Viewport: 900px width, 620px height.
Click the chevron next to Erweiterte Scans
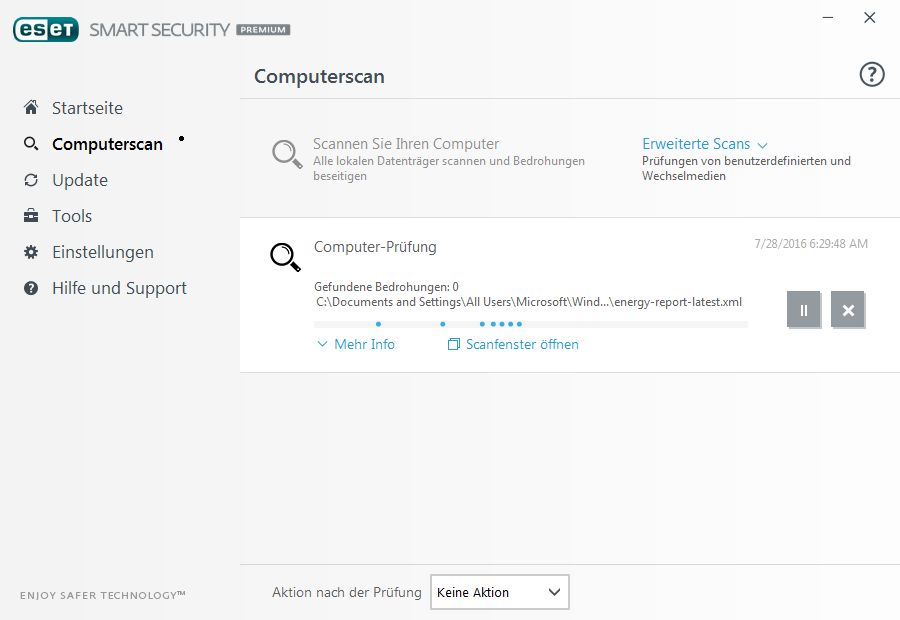point(762,145)
